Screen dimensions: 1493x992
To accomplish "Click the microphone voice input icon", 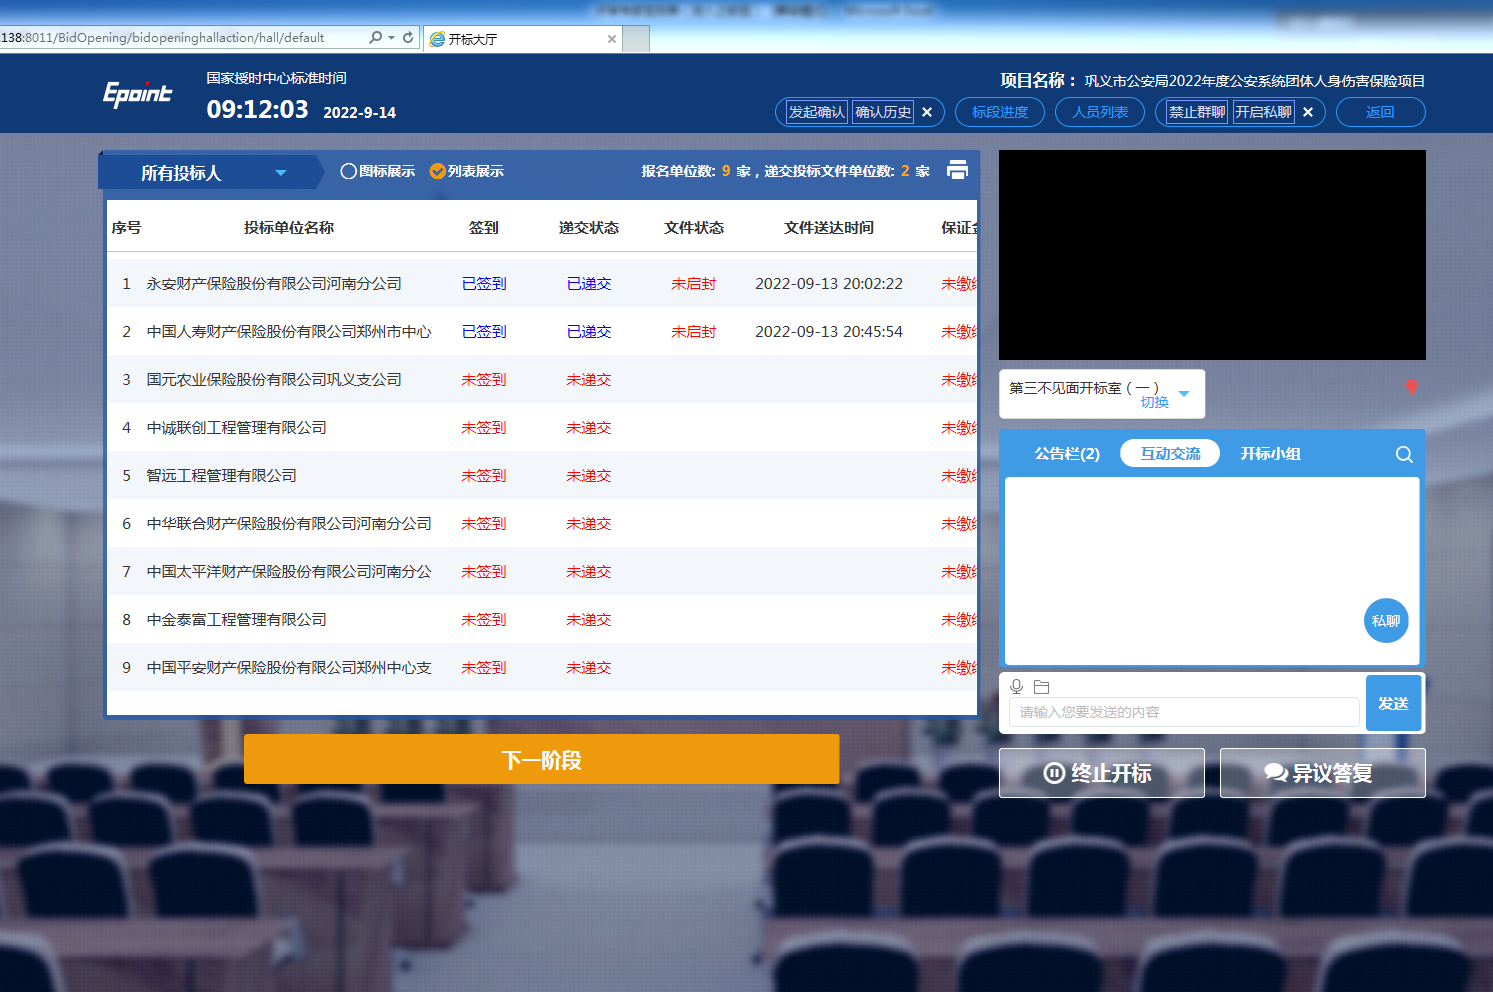I will [x=1016, y=686].
